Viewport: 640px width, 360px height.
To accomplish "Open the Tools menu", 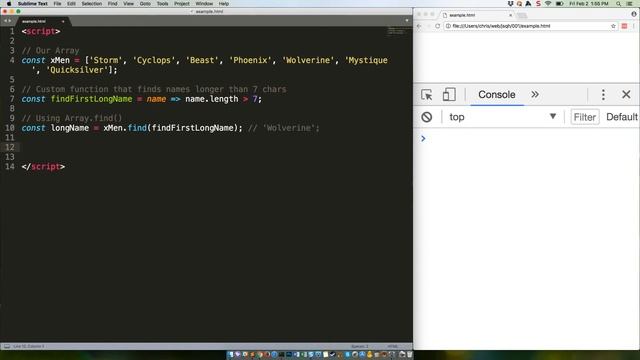I will [x=162, y=4].
